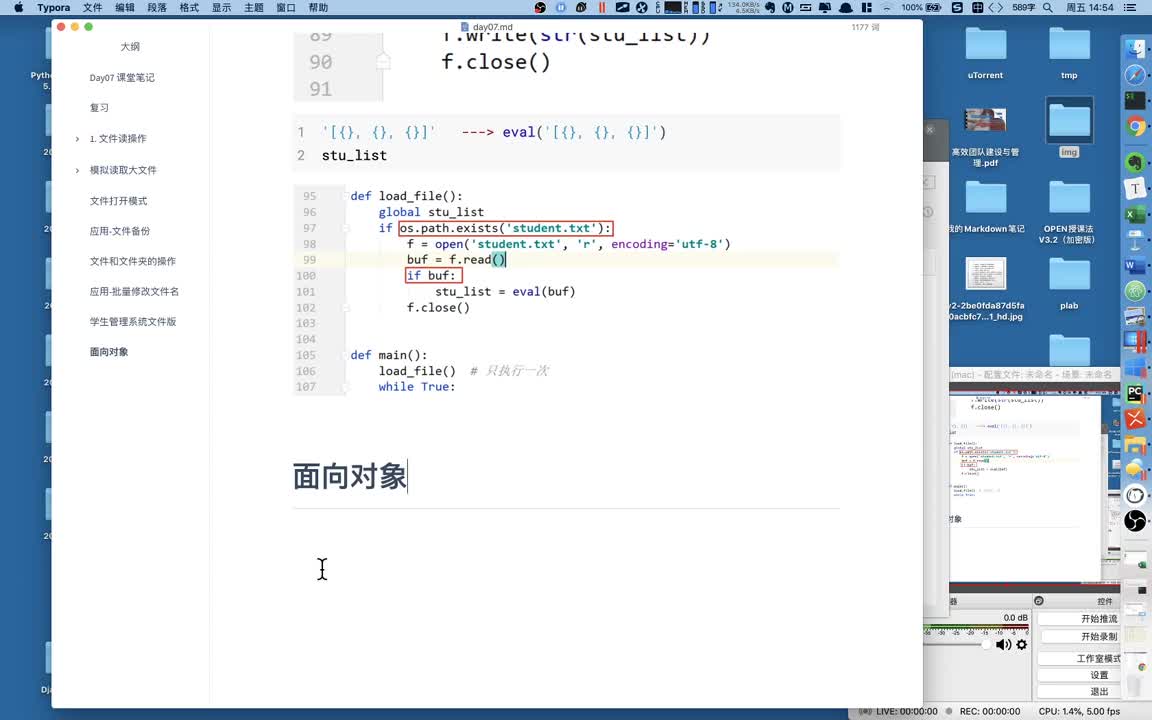This screenshot has width=1152, height=720.
Task: Expand the 模拟读取大文件 outline item
Action: [x=77, y=170]
